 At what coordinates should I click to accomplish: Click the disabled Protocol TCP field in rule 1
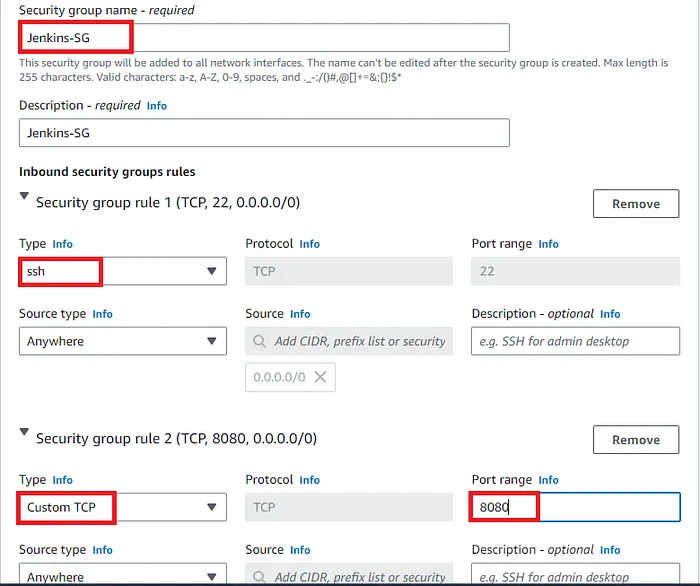pos(349,271)
